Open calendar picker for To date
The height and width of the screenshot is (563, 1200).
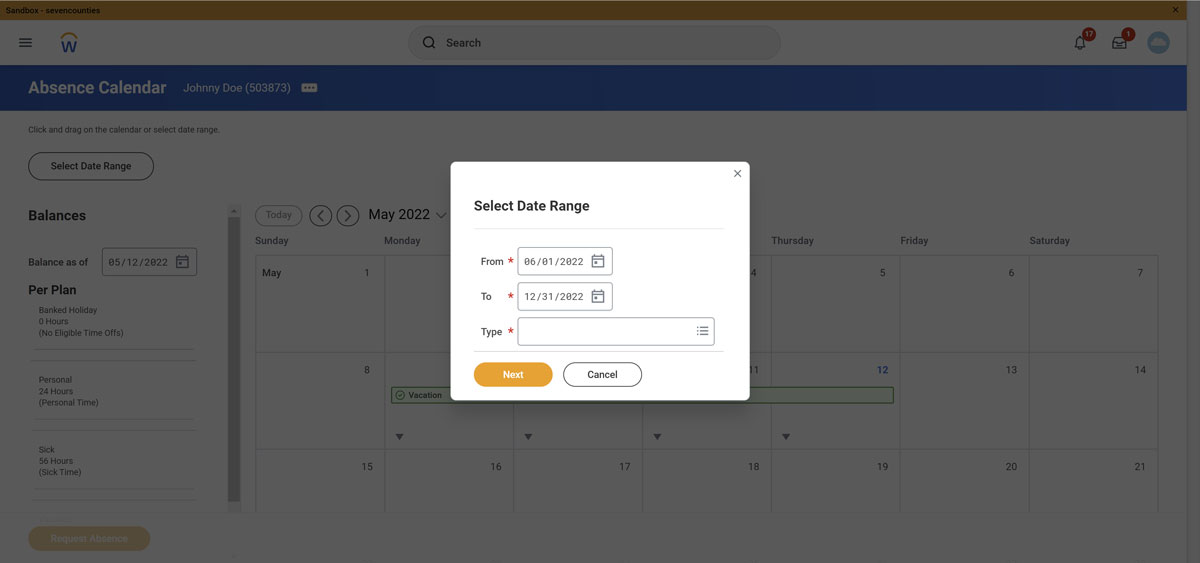tap(598, 296)
